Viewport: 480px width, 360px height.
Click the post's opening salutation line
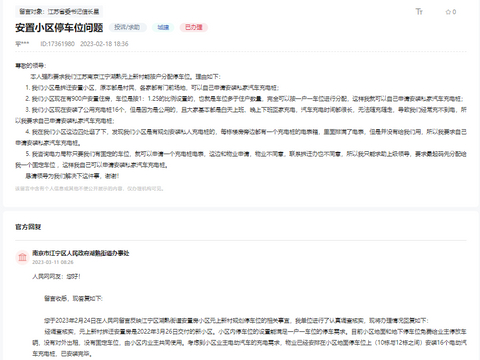coord(31,66)
